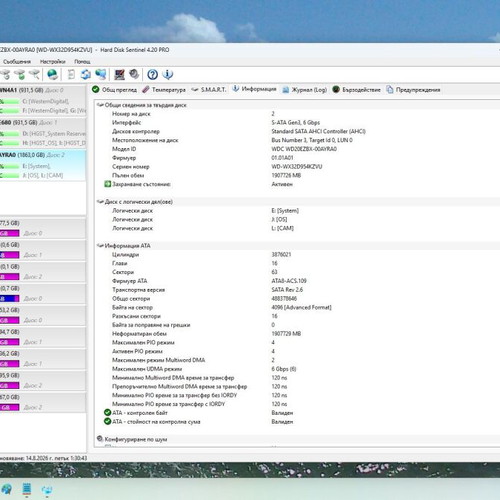Screen dimensions: 500x500
Task: Click the magenta bar of 77,5 GB partition
Action: [x=10, y=233]
